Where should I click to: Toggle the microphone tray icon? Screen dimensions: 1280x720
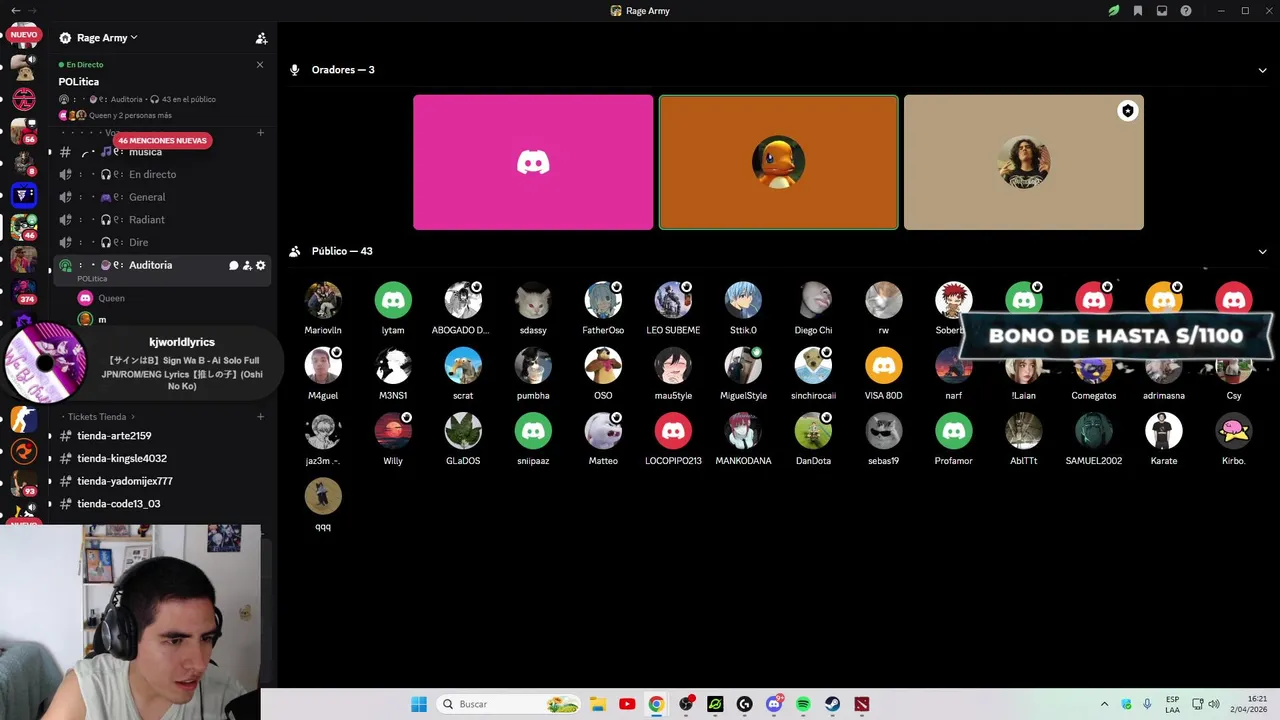(1147, 704)
